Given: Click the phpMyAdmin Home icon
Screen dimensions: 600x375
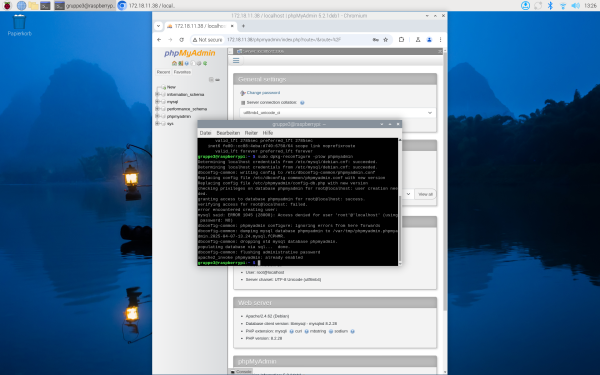Looking at the screenshot, I should coord(174,63).
